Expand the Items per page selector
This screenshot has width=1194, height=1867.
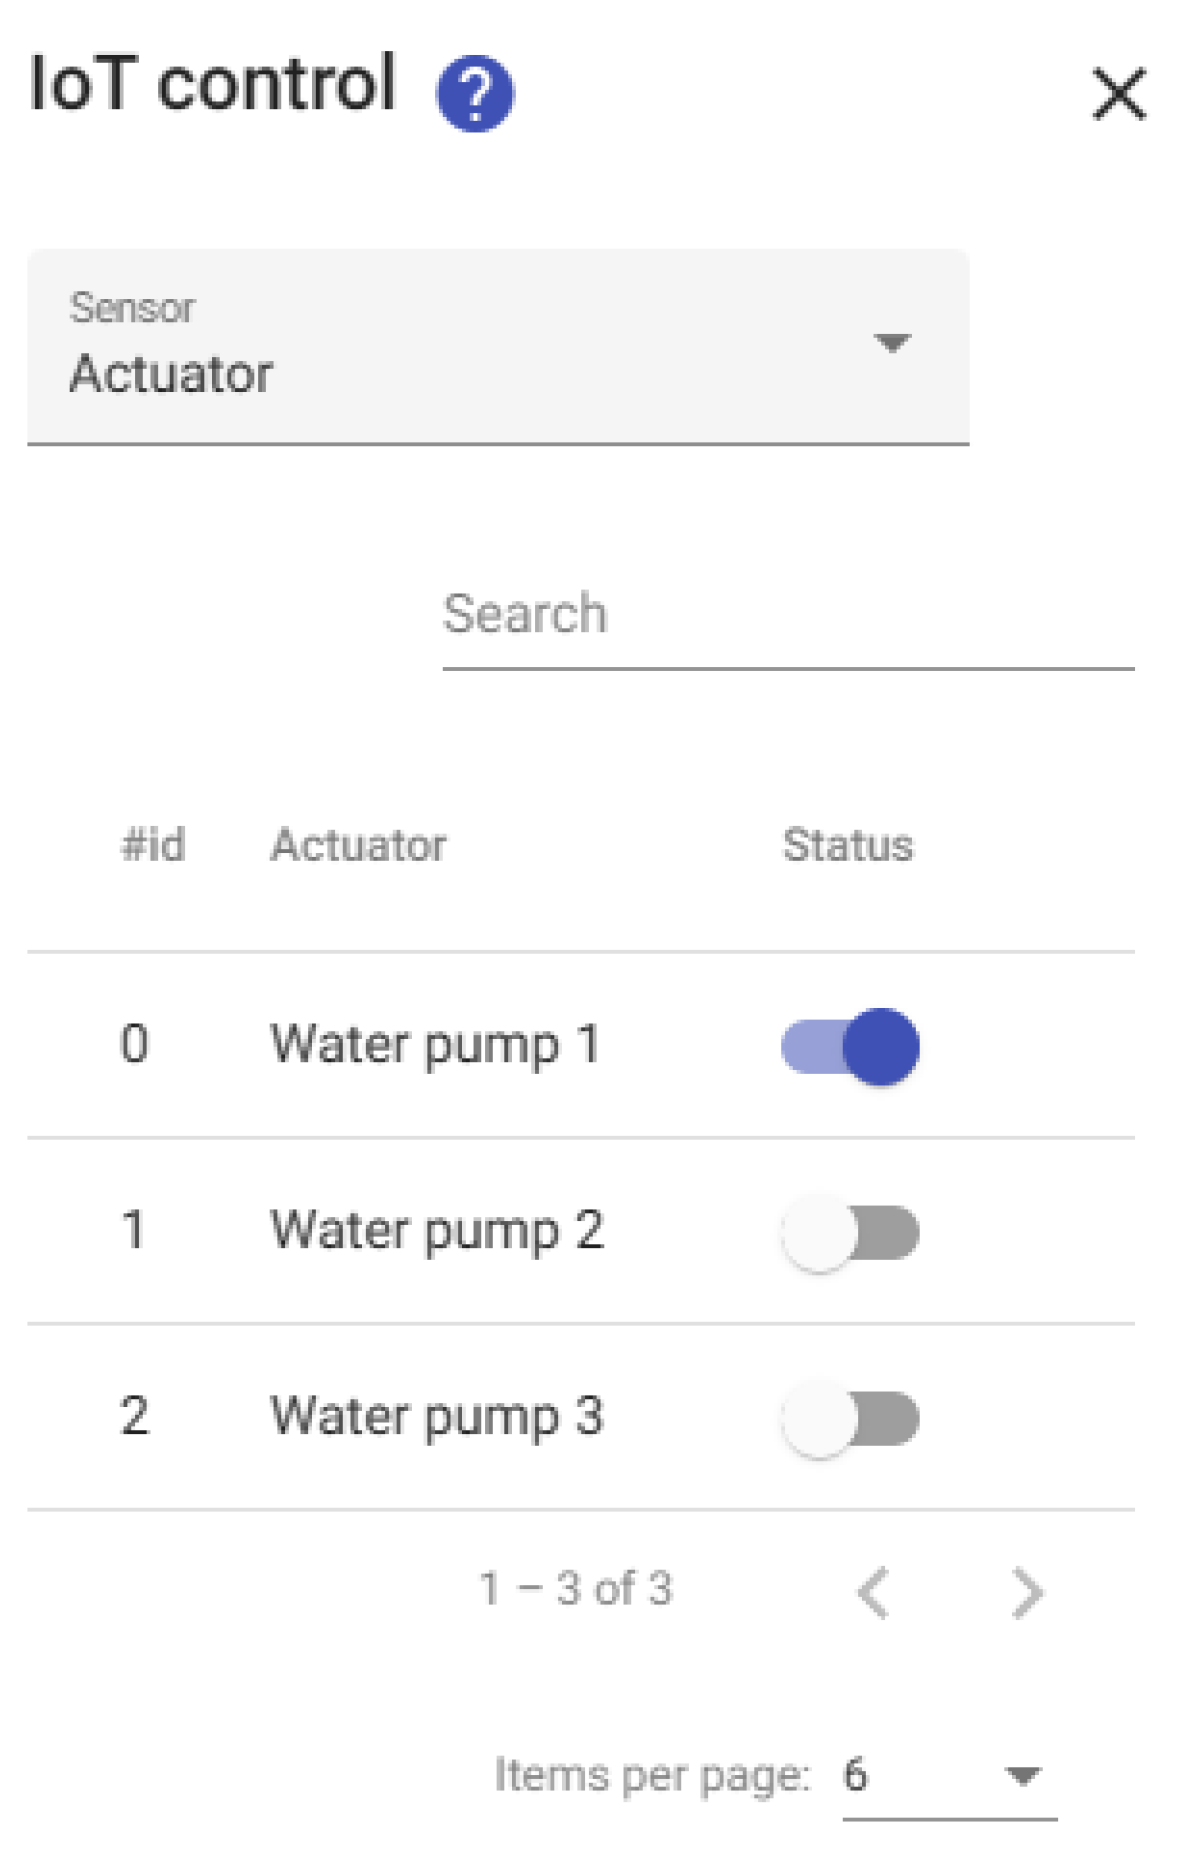[x=948, y=1776]
